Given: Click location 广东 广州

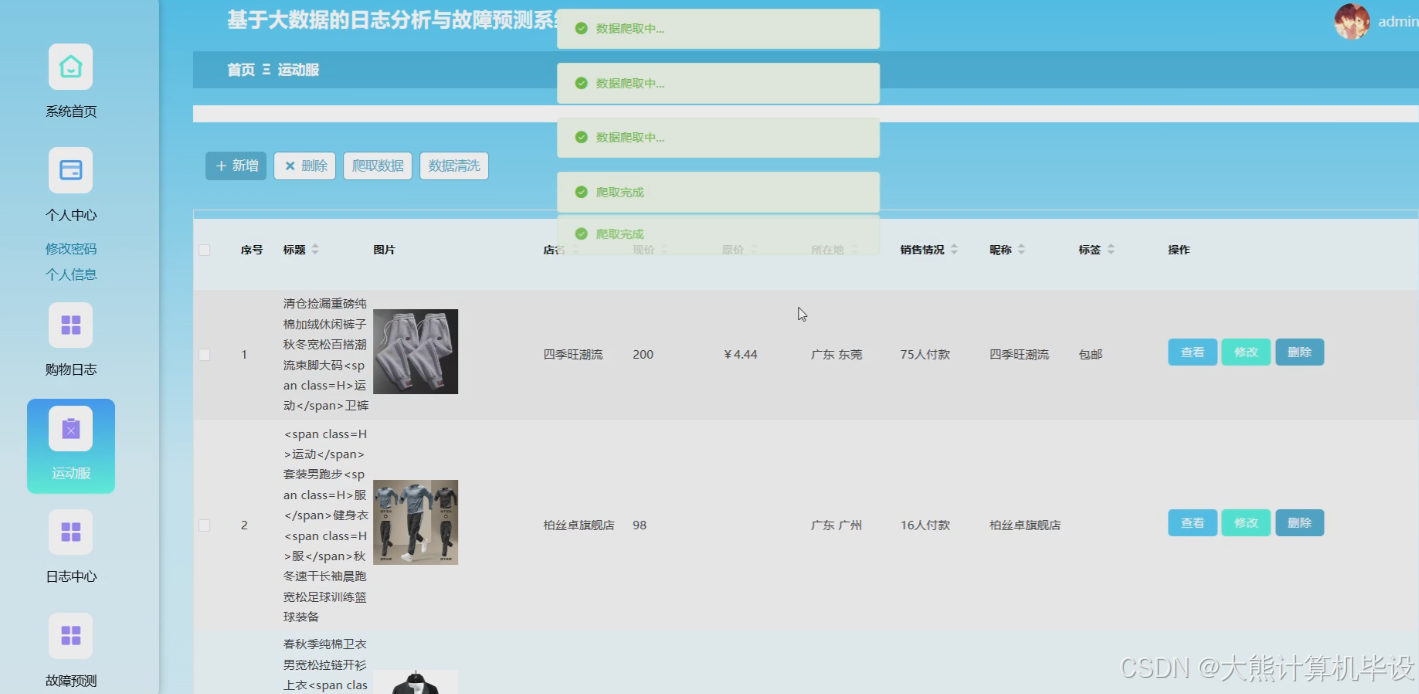Looking at the screenshot, I should pos(836,525).
